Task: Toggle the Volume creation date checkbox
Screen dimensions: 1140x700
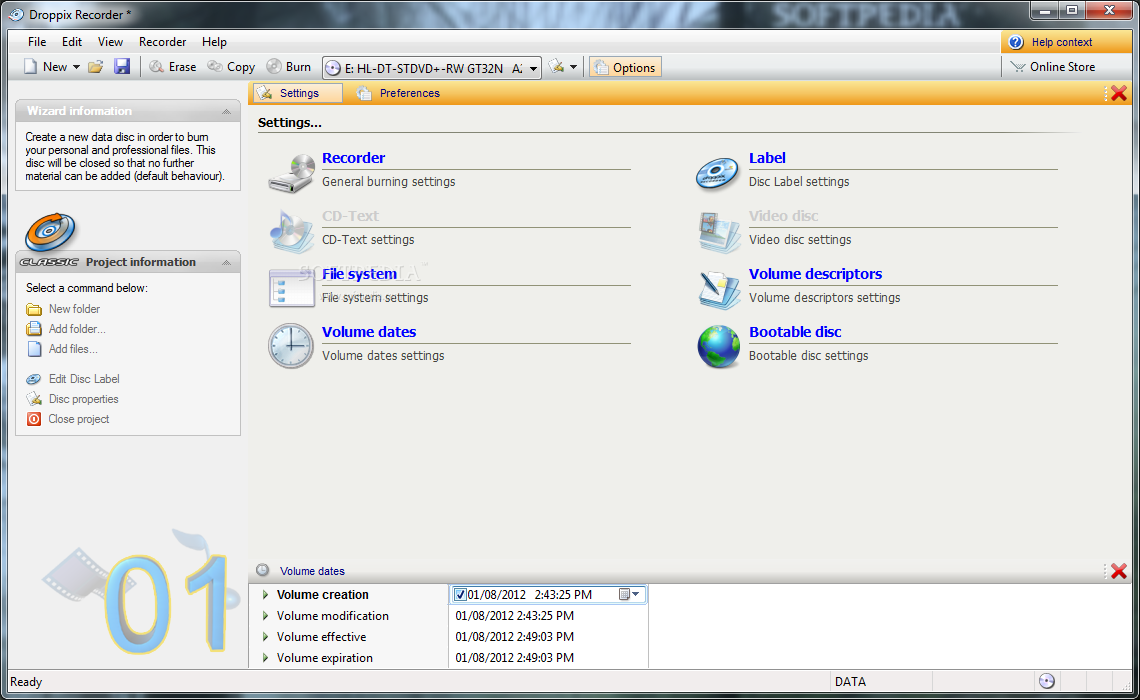Action: click(x=460, y=595)
